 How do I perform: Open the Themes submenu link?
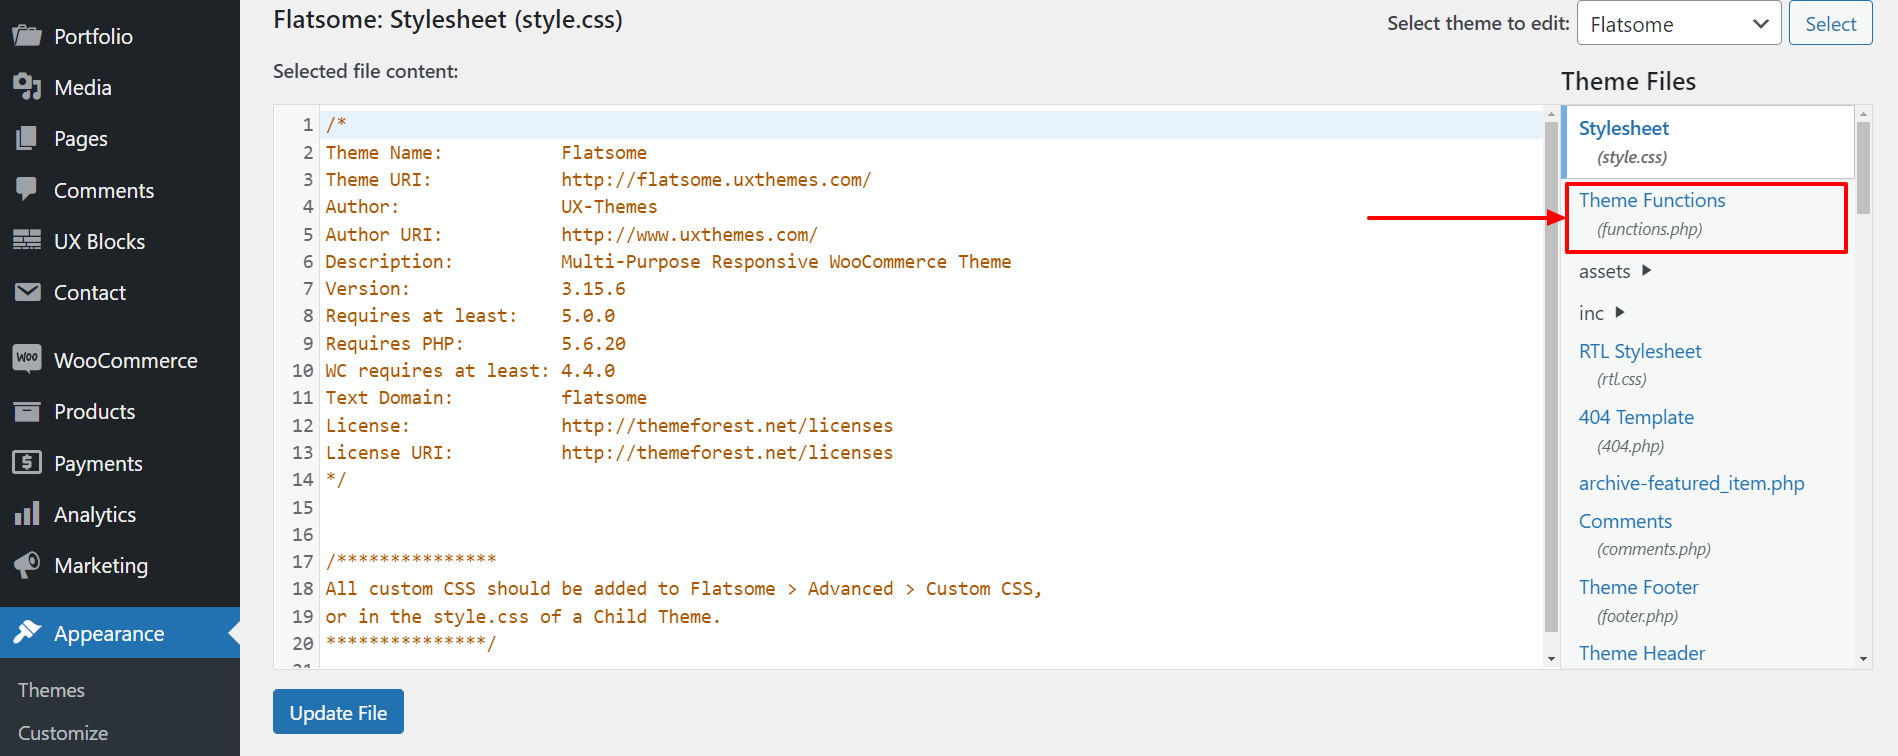[x=51, y=690]
